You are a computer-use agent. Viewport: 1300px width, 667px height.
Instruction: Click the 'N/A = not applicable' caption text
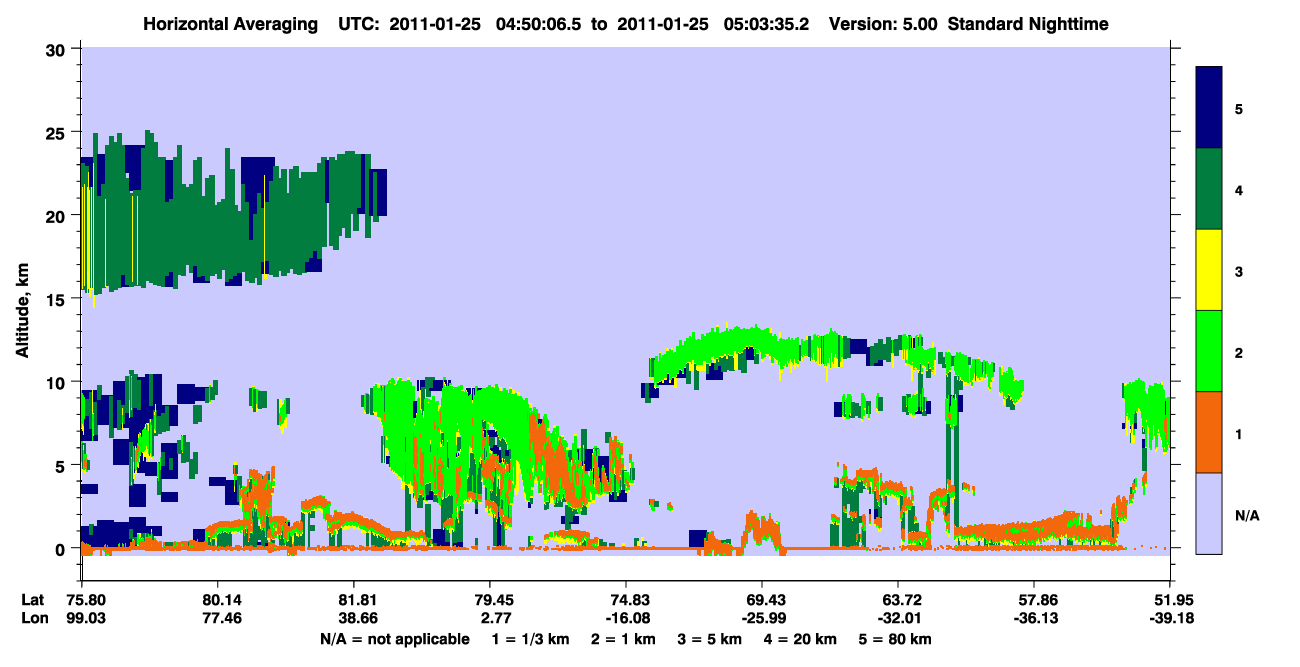(x=394, y=640)
